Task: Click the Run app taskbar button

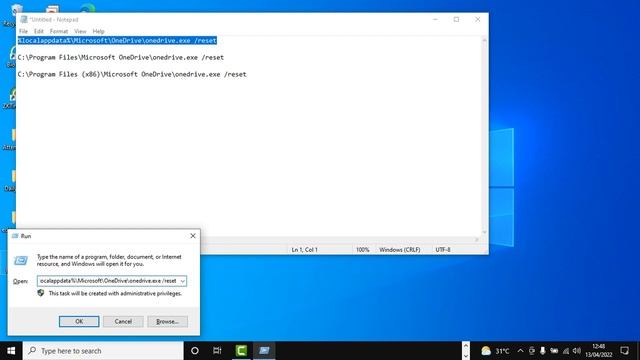Action: point(264,351)
